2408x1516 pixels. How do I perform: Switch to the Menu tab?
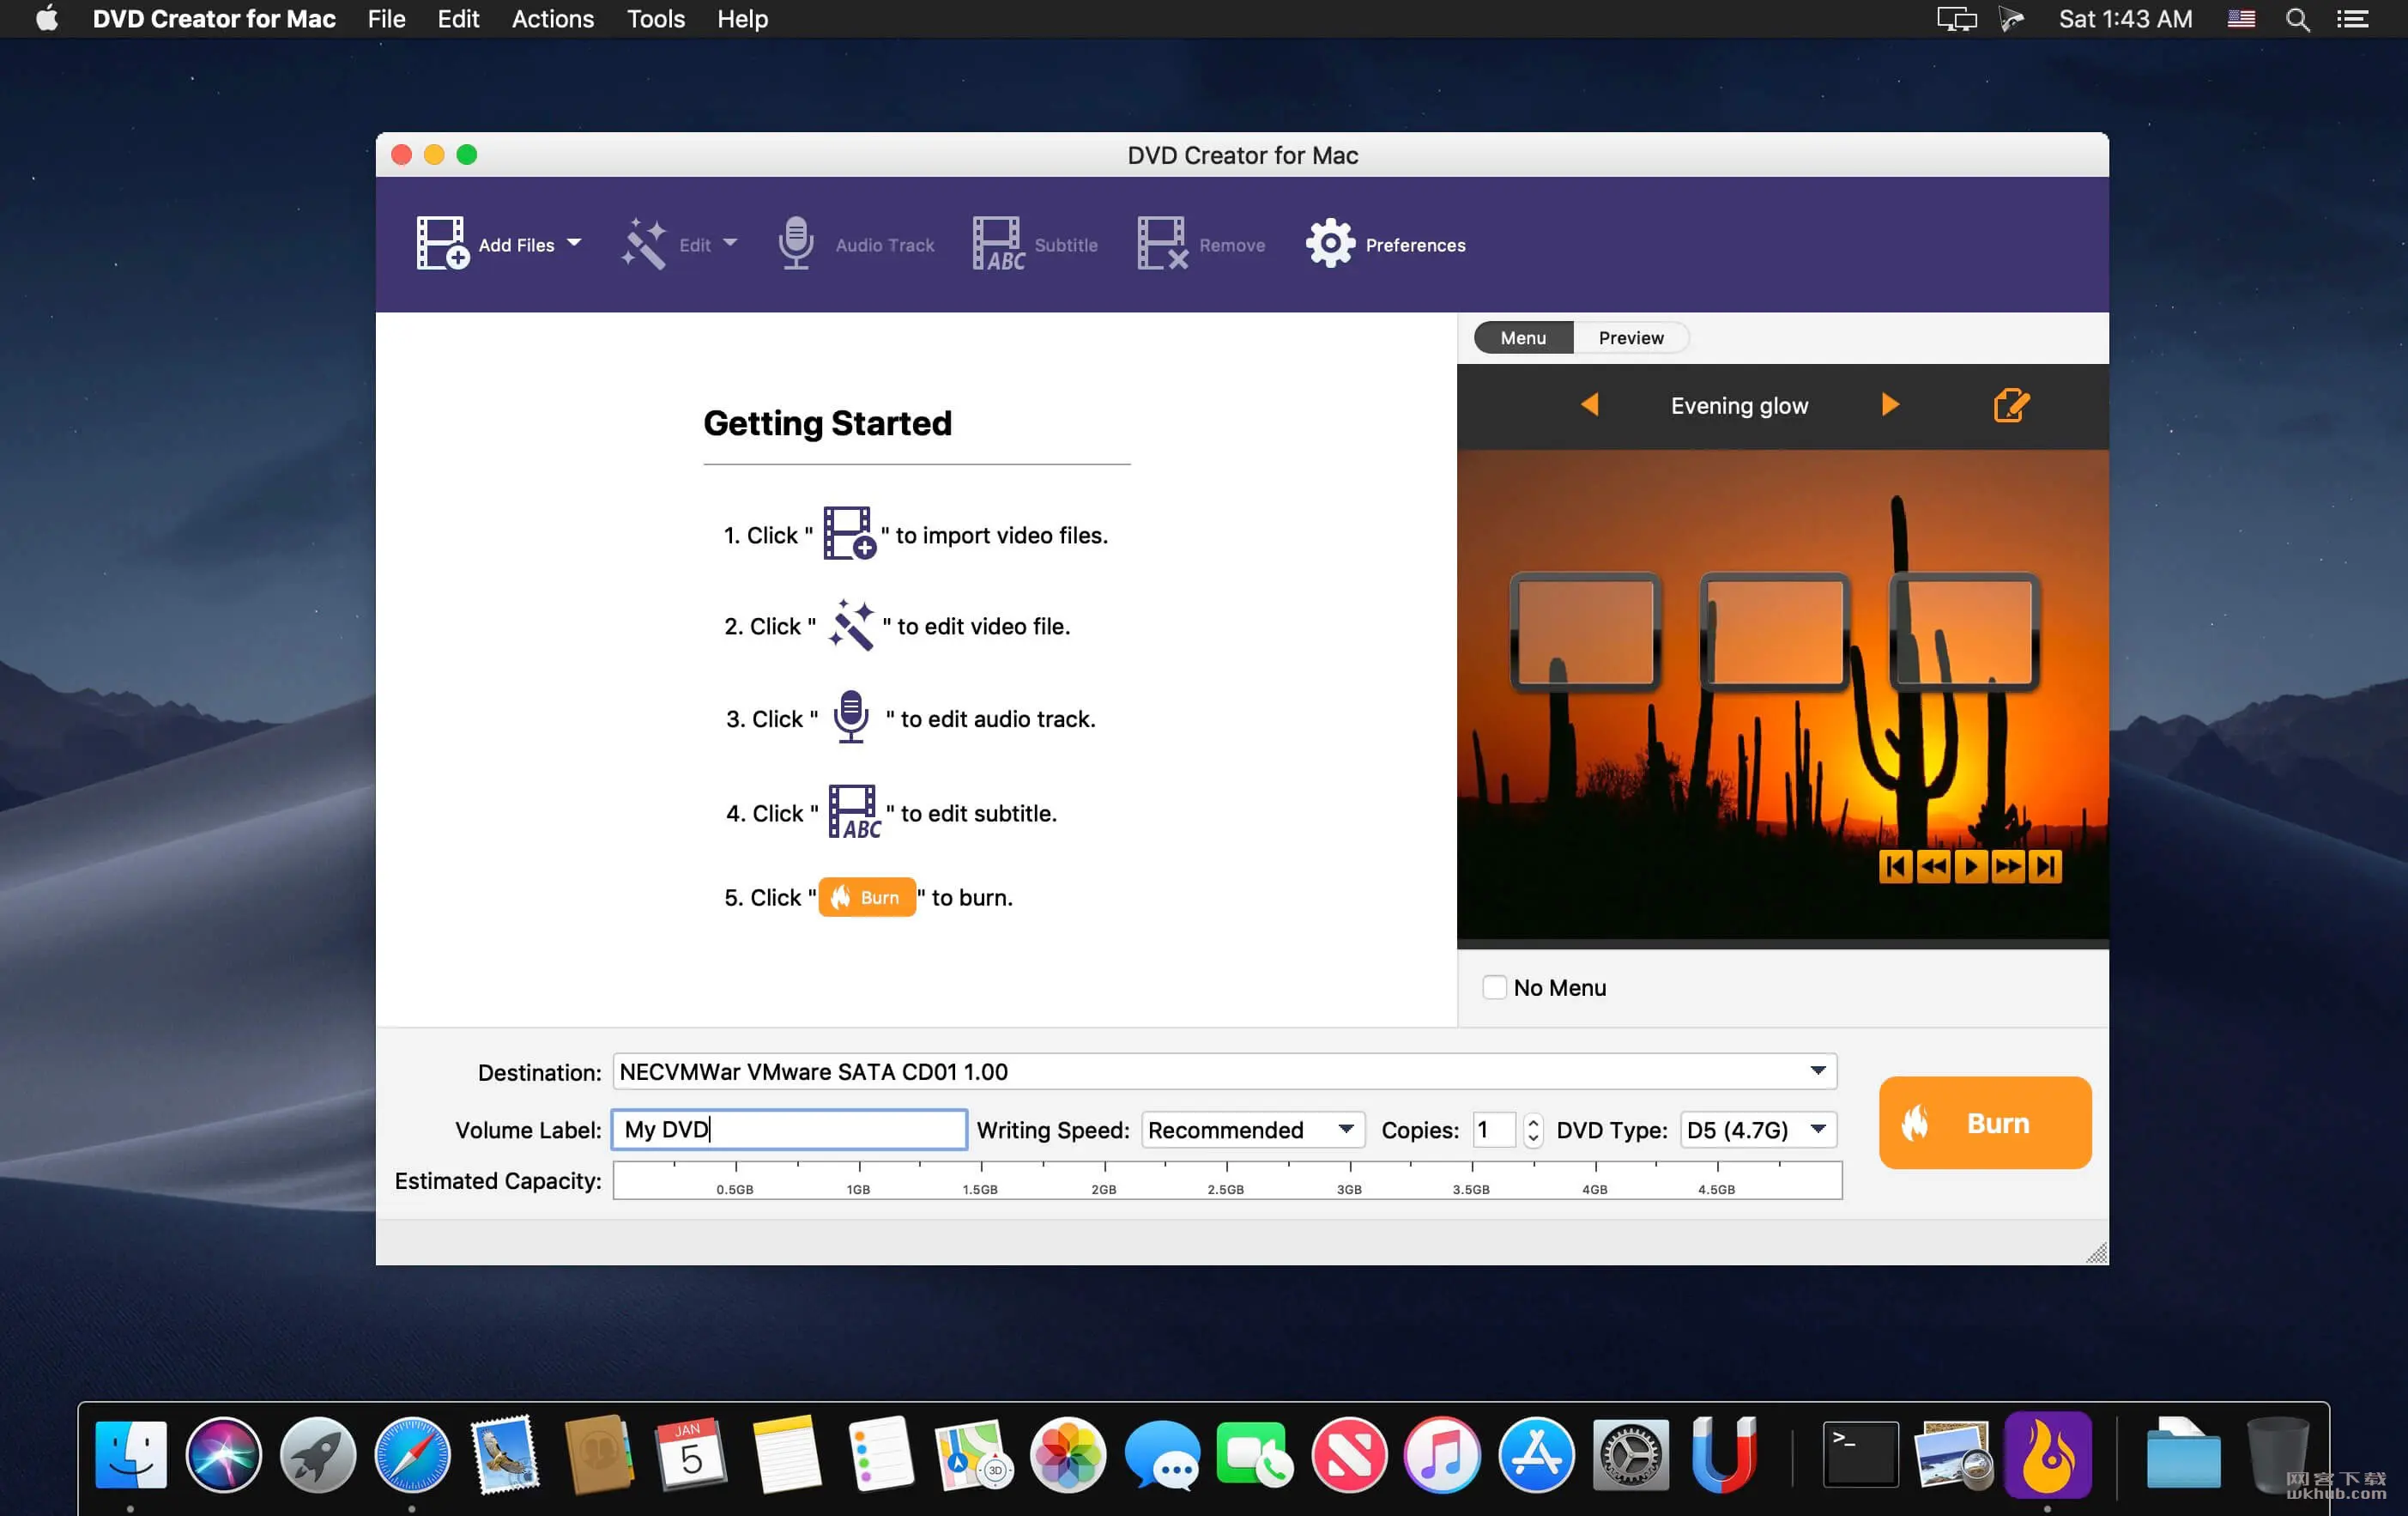(x=1522, y=337)
